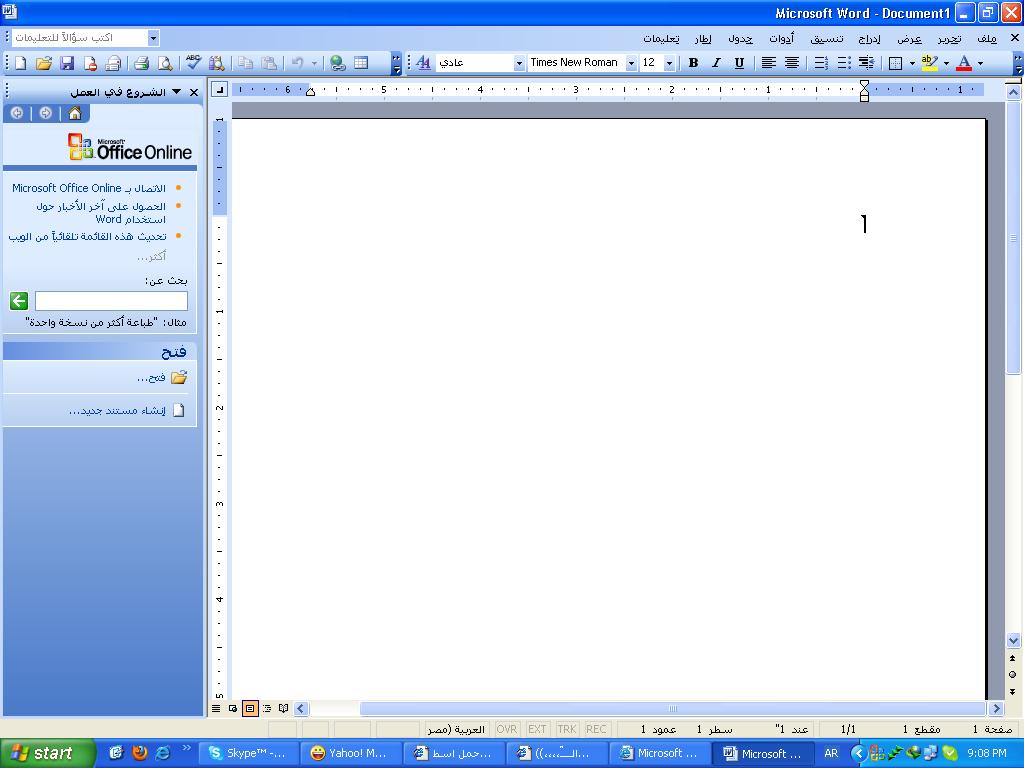Open the إدراج (Insert) menu
This screenshot has width=1024, height=768.
point(869,39)
